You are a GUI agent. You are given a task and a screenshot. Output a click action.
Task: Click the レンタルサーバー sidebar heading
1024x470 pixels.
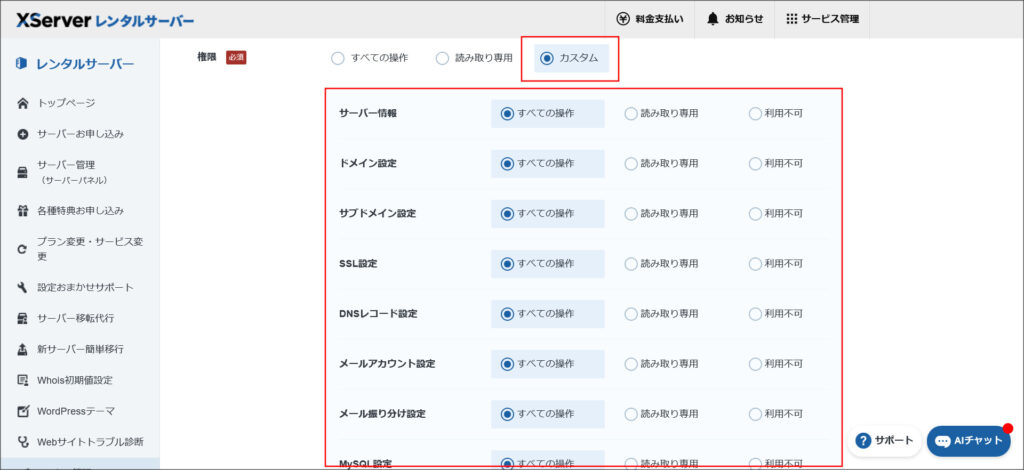tap(85, 64)
